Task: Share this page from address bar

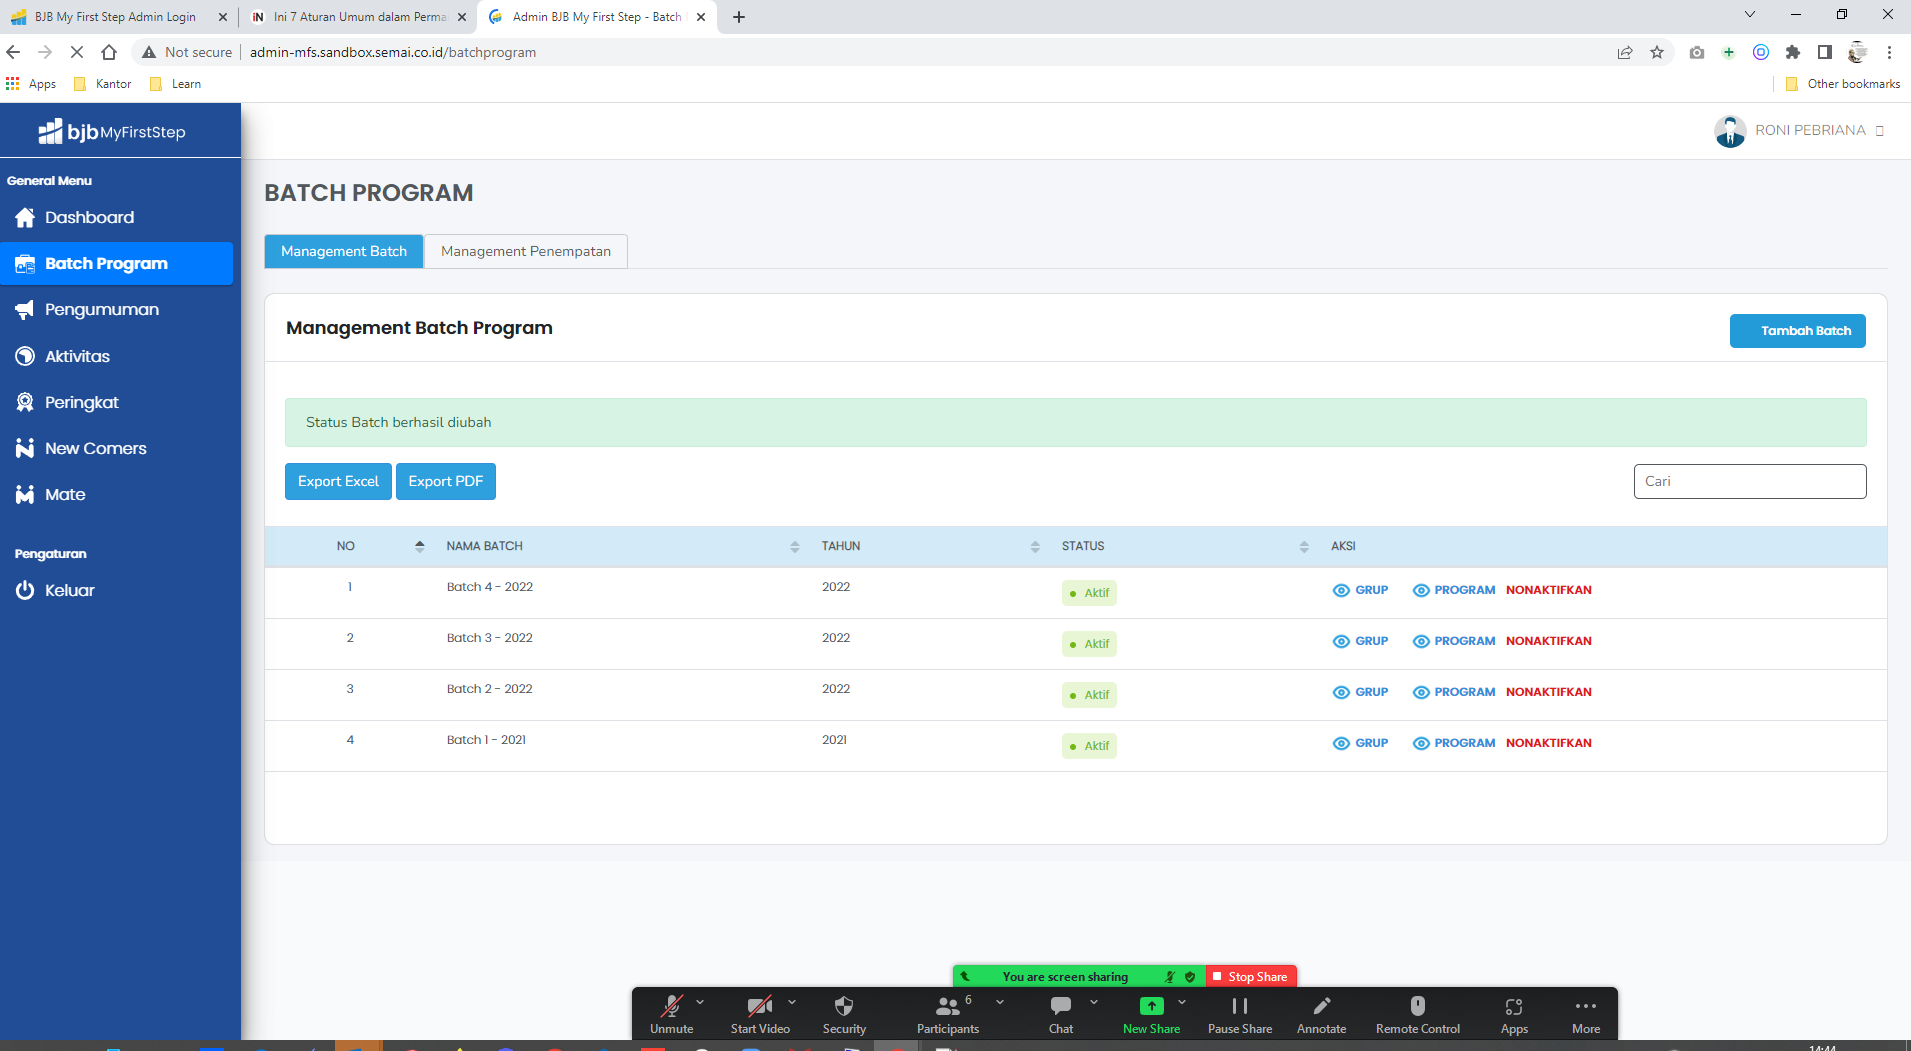Action: (1625, 52)
